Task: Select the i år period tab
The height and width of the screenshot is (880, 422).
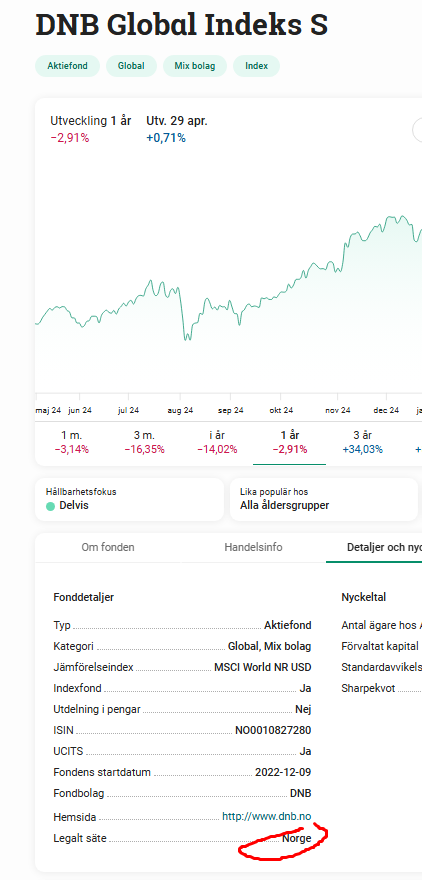Action: click(x=217, y=442)
